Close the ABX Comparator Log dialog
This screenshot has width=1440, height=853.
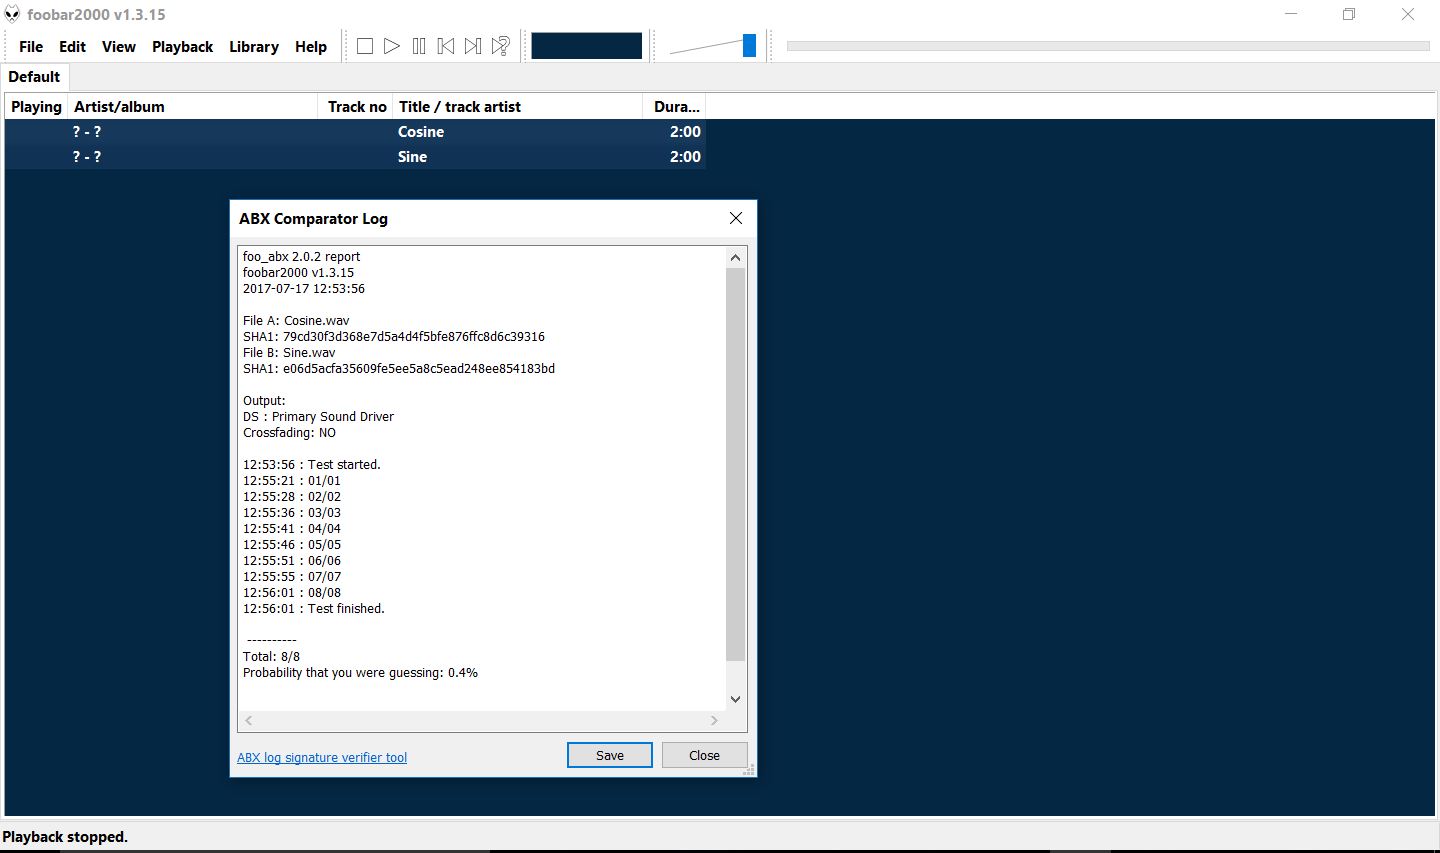point(736,218)
